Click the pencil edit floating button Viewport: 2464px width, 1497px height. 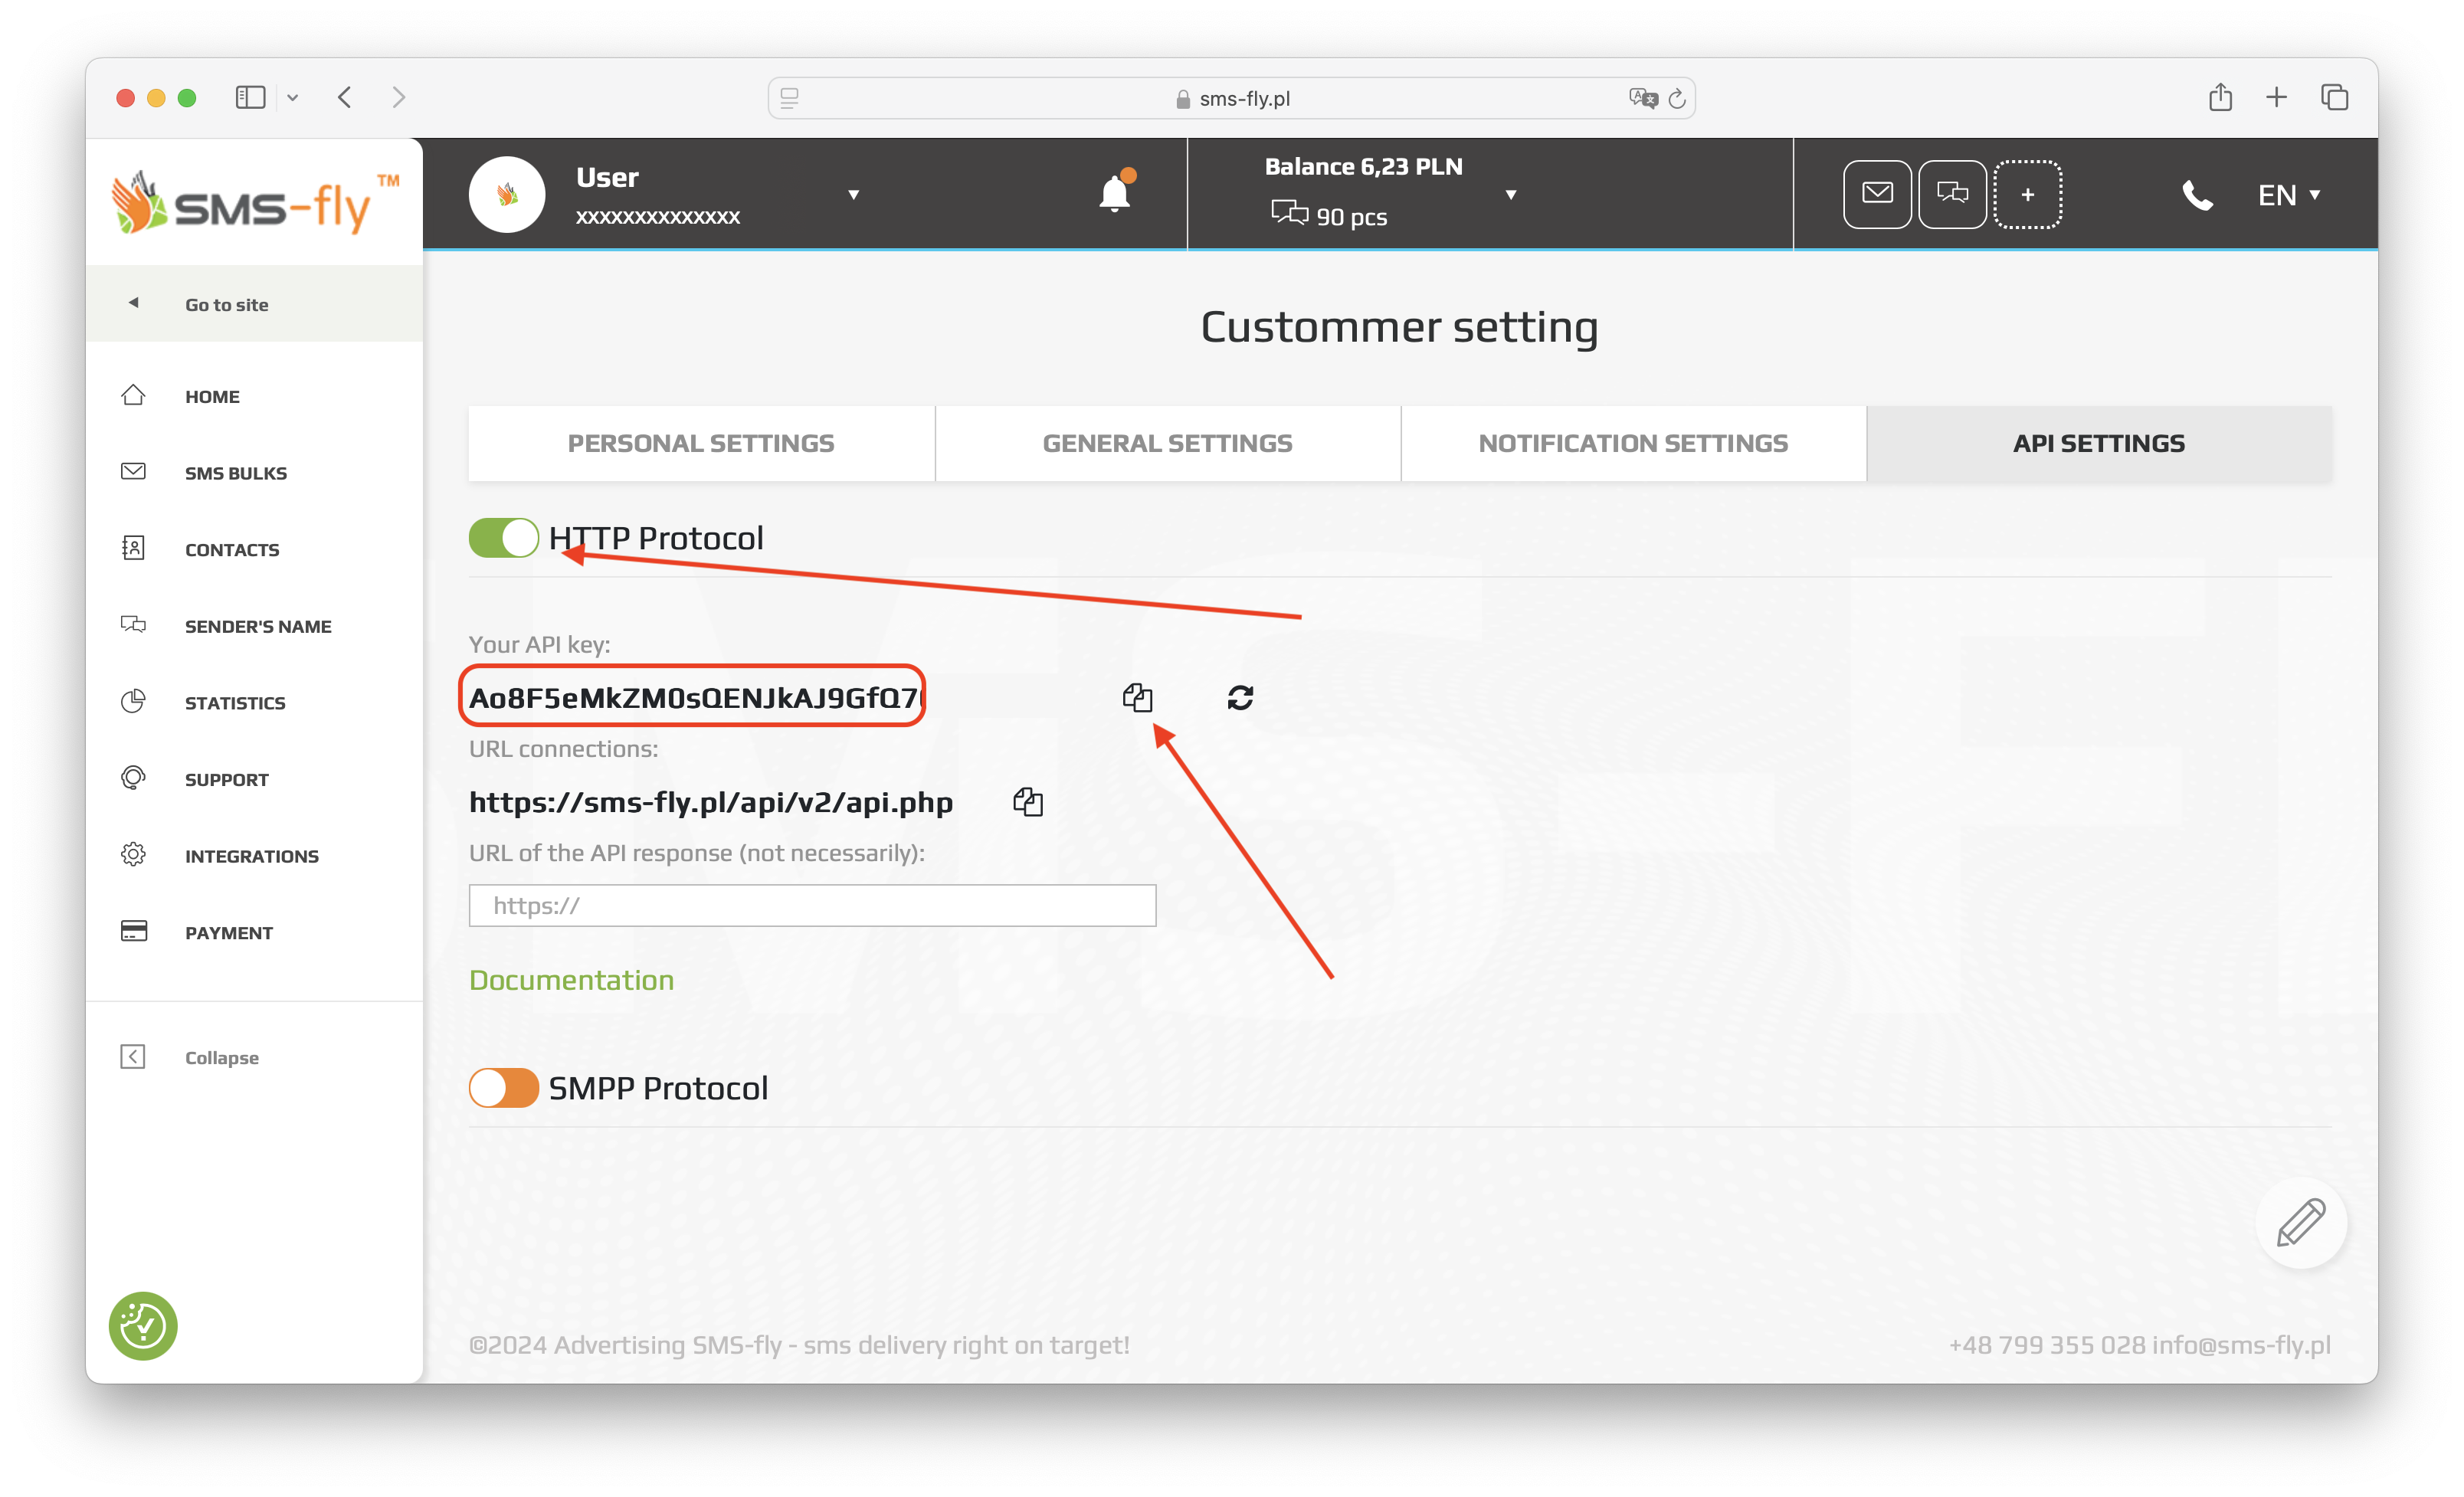(x=2300, y=1222)
